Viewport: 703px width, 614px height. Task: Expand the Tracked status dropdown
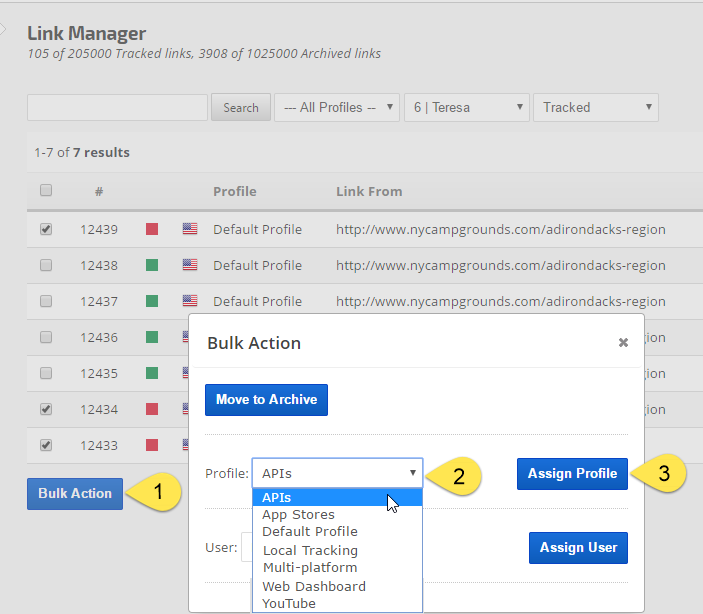click(596, 108)
